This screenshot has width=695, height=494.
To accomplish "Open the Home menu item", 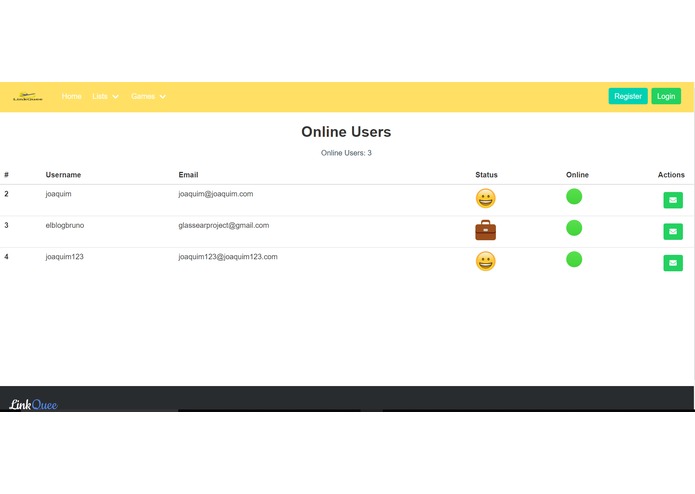I will pyautogui.click(x=71, y=96).
